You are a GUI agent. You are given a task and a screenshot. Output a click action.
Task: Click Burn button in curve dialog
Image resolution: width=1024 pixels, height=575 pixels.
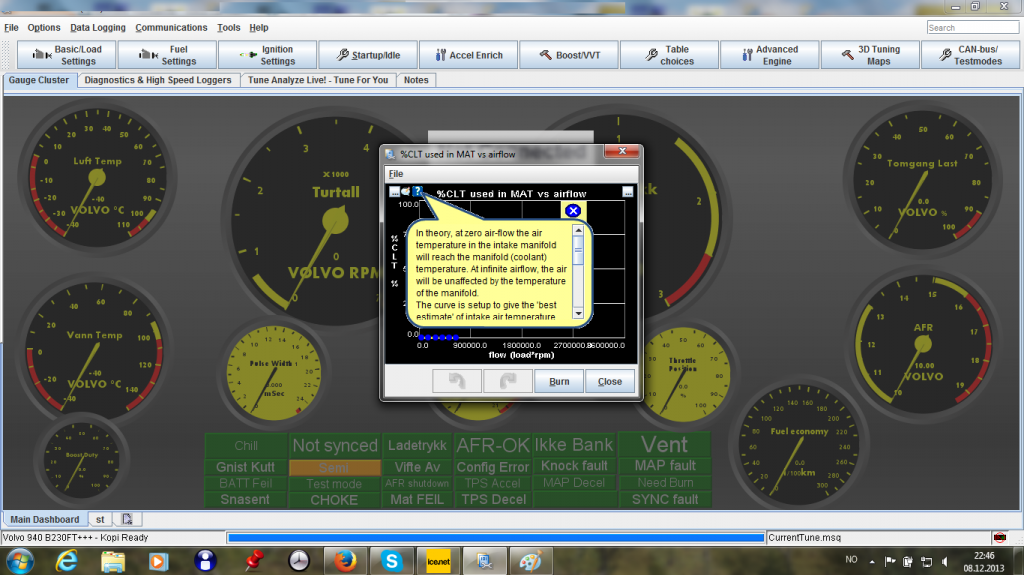pos(559,381)
